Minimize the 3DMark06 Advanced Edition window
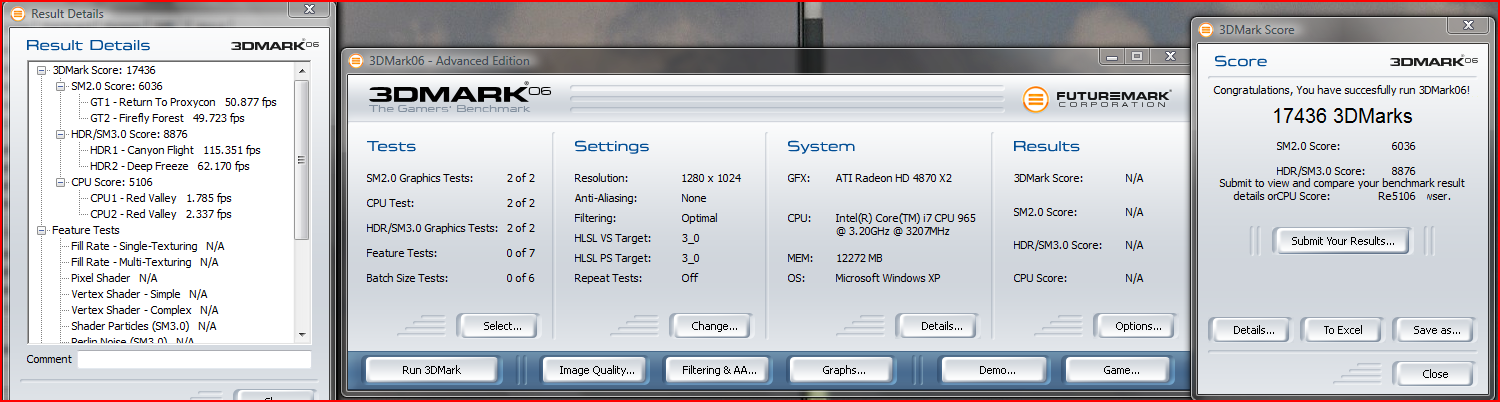The width and height of the screenshot is (1500, 402). pyautogui.click(x=1109, y=57)
